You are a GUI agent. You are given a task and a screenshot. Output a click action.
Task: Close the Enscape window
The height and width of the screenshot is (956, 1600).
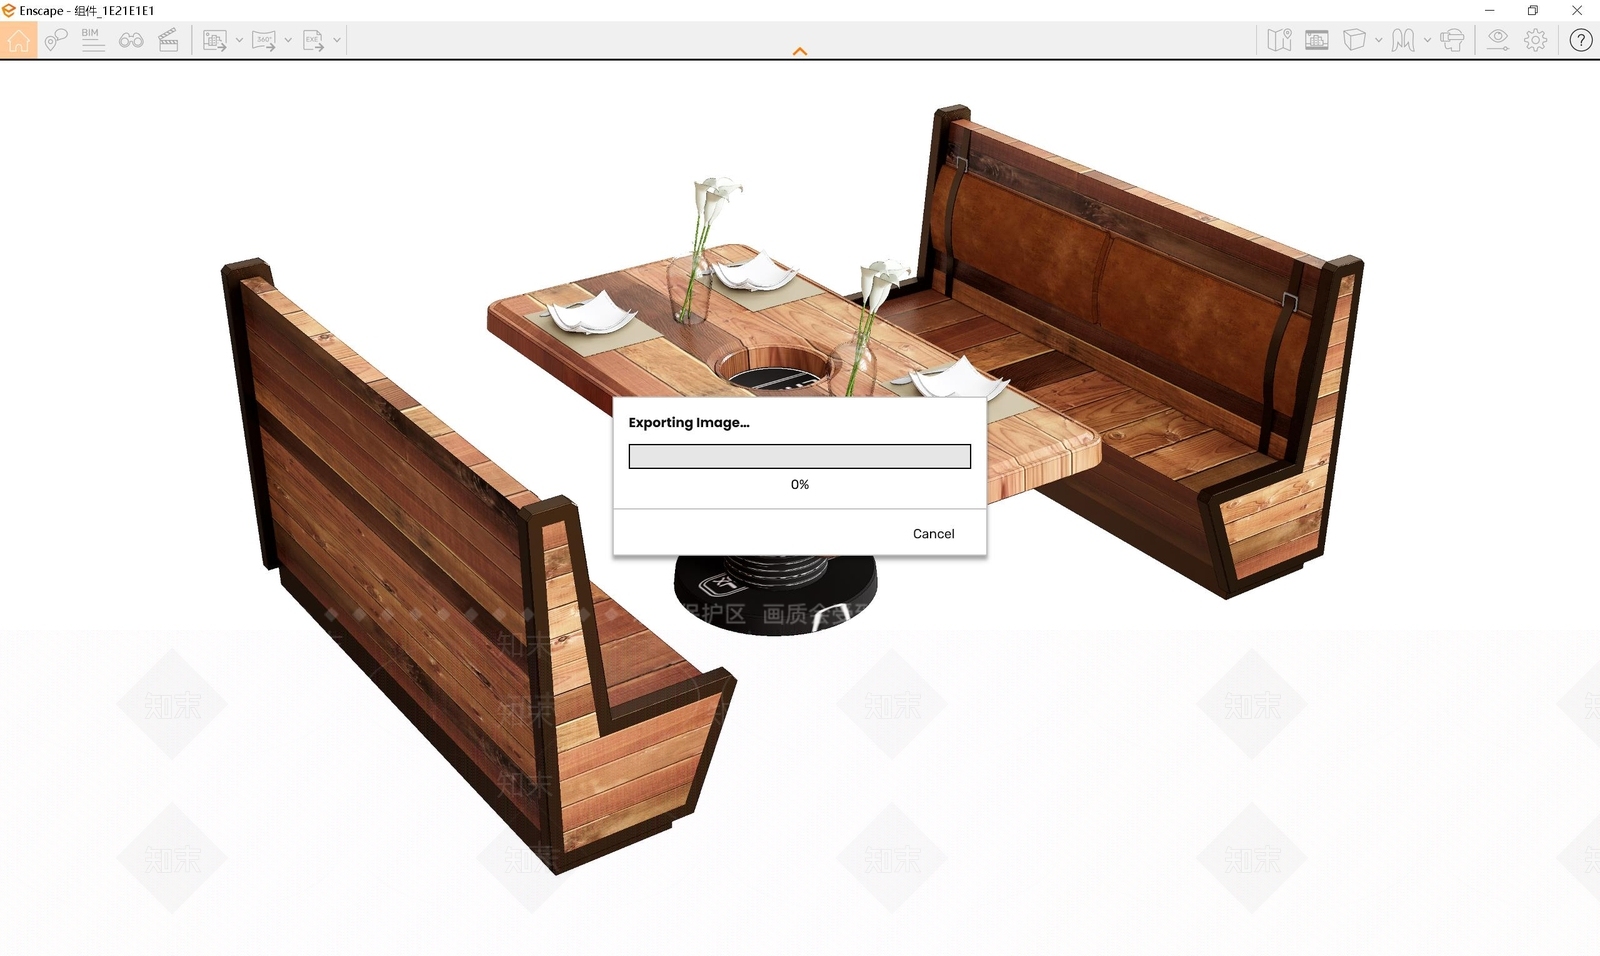click(1577, 10)
